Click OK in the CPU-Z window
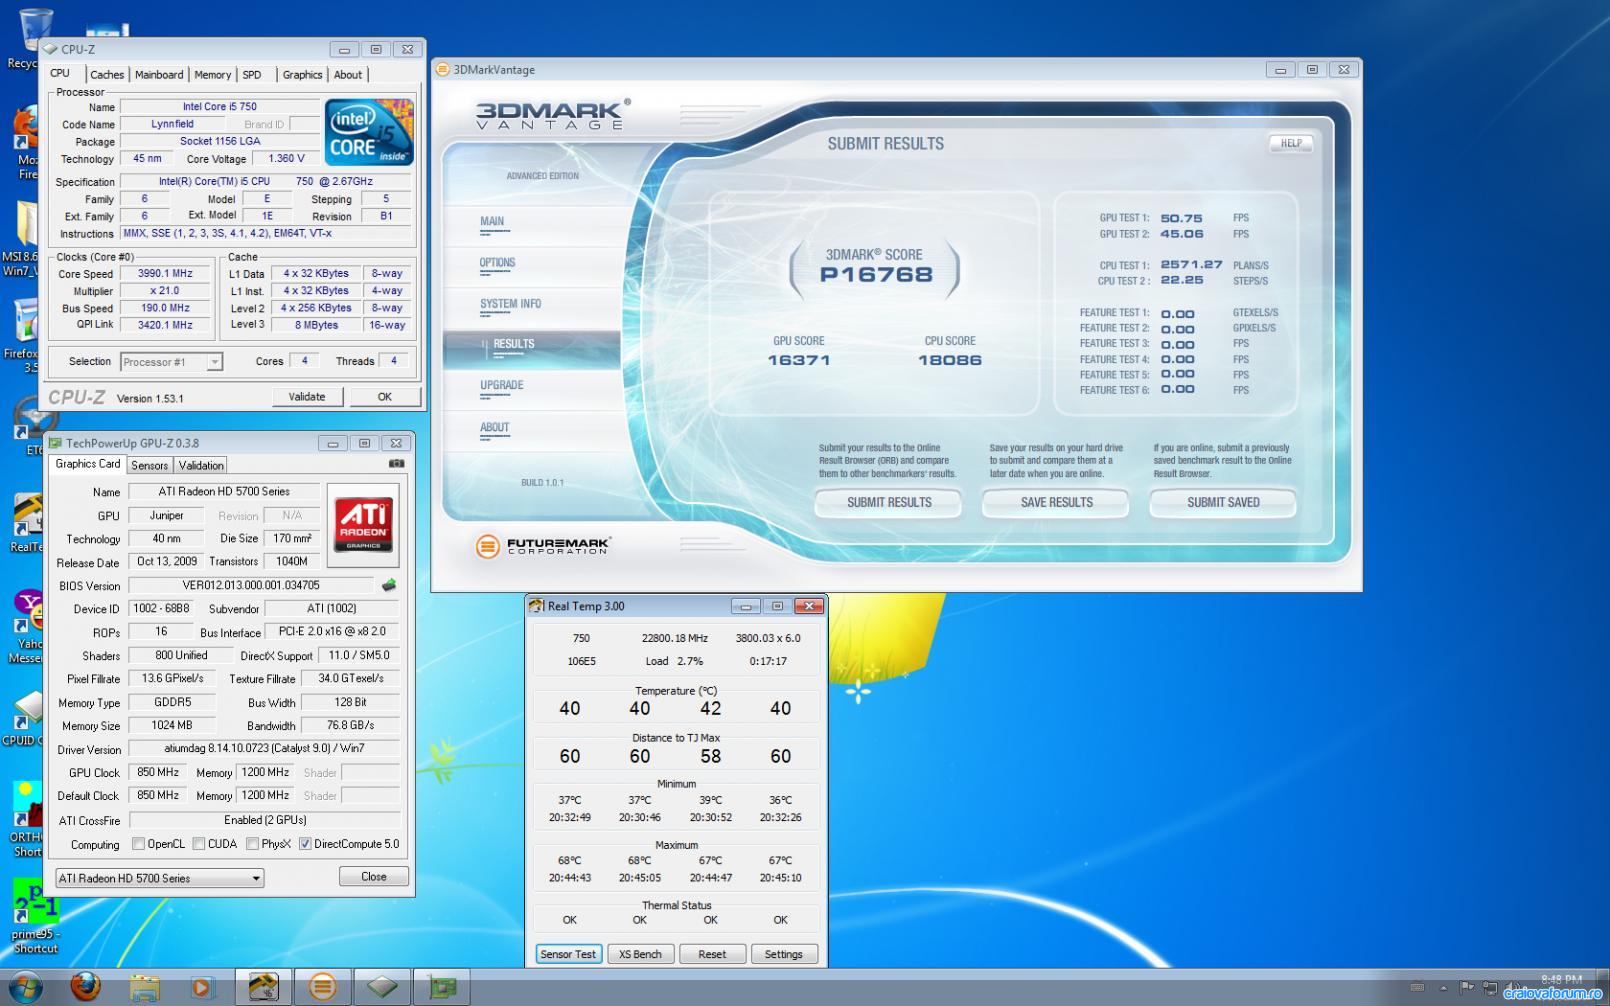1610x1006 pixels. 385,397
